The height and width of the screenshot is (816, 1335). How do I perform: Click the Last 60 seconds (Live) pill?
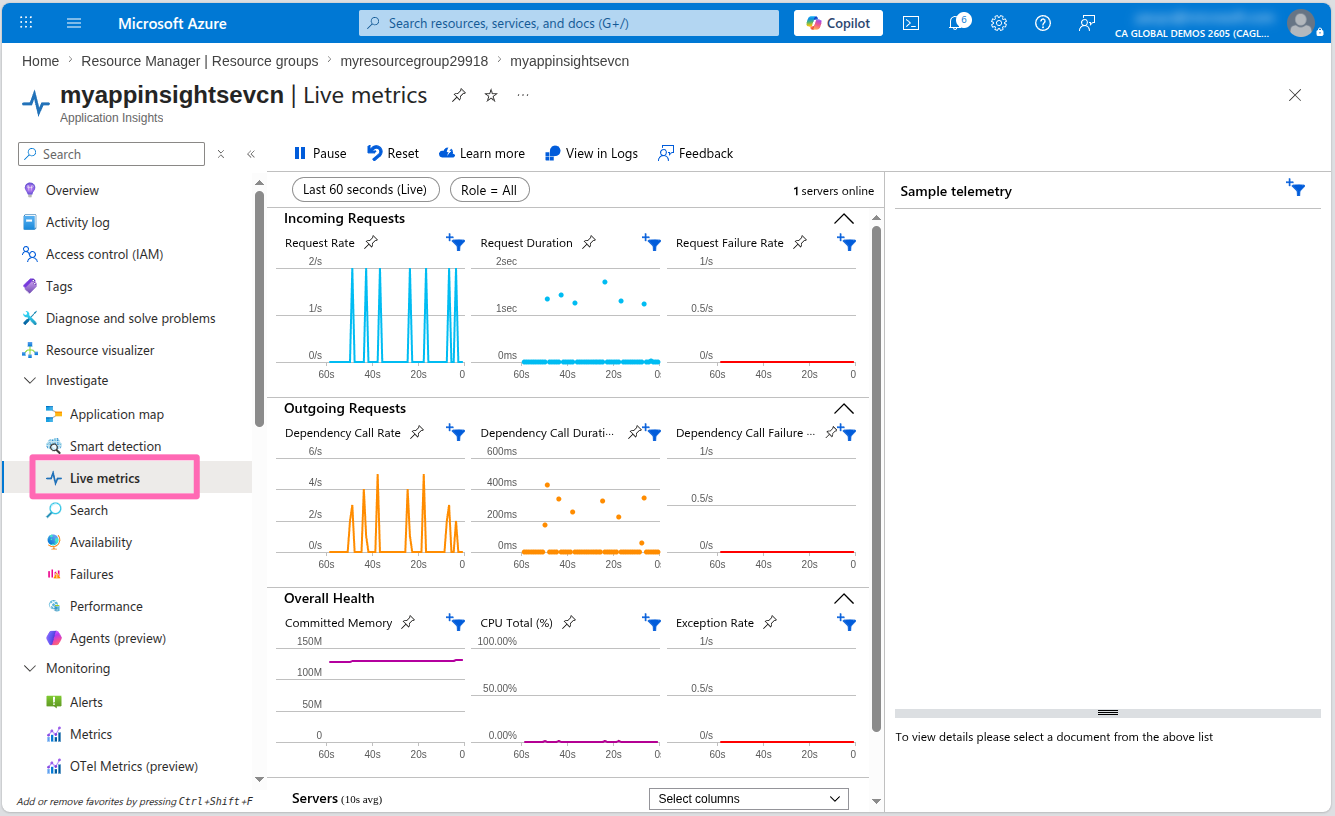[365, 190]
